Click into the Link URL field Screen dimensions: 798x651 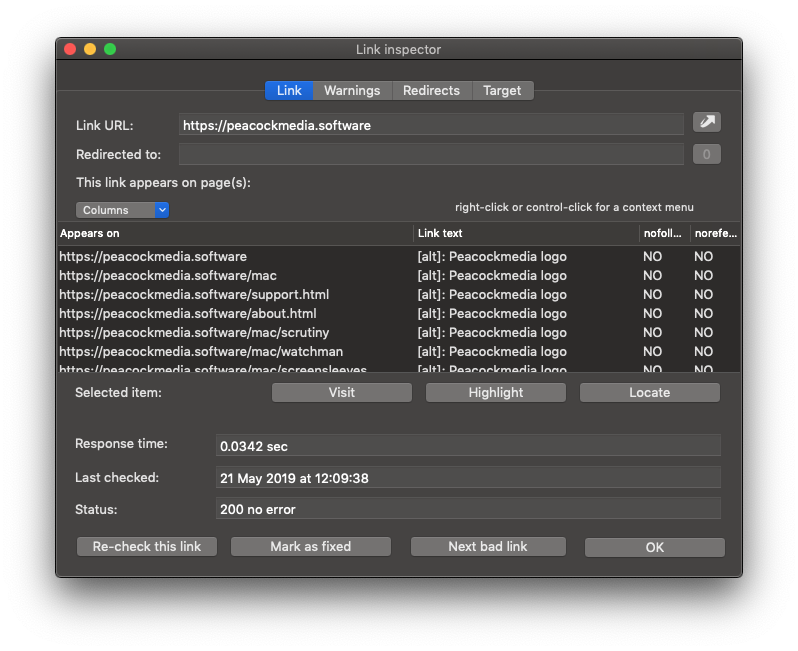tap(431, 126)
